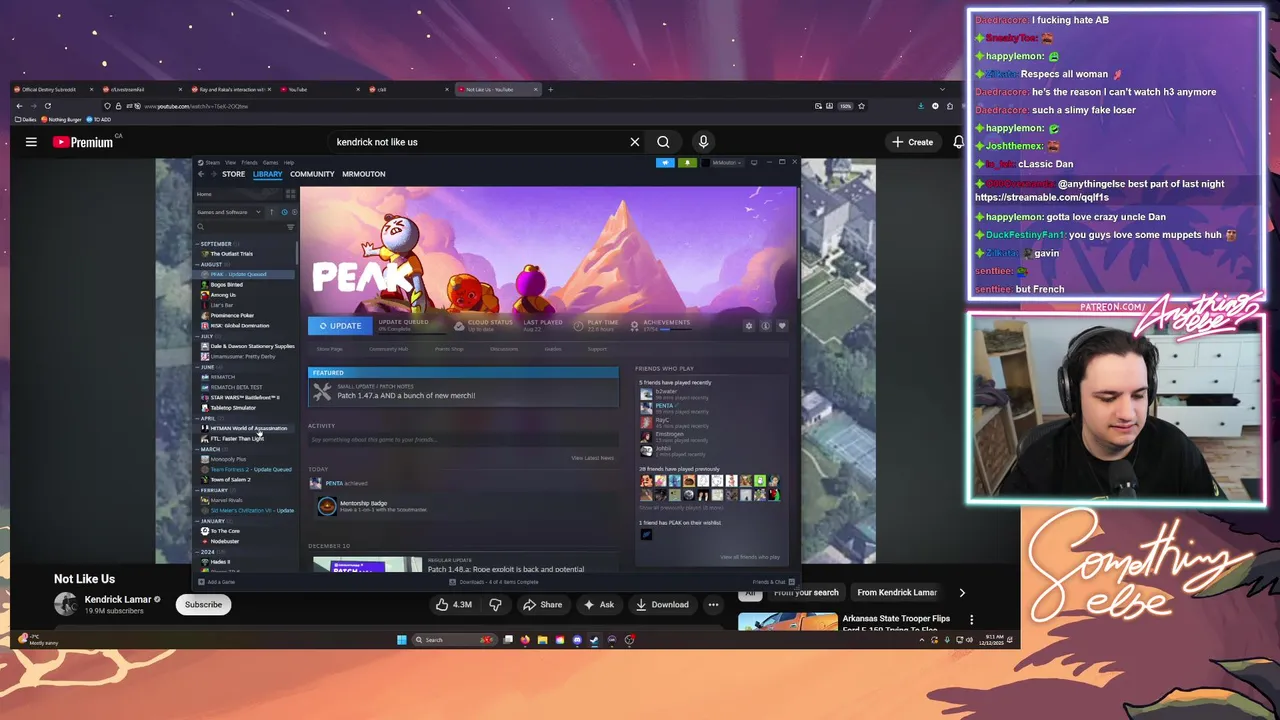The image size is (1280, 720).
Task: Click the Steam forward navigation arrow
Action: coord(214,174)
